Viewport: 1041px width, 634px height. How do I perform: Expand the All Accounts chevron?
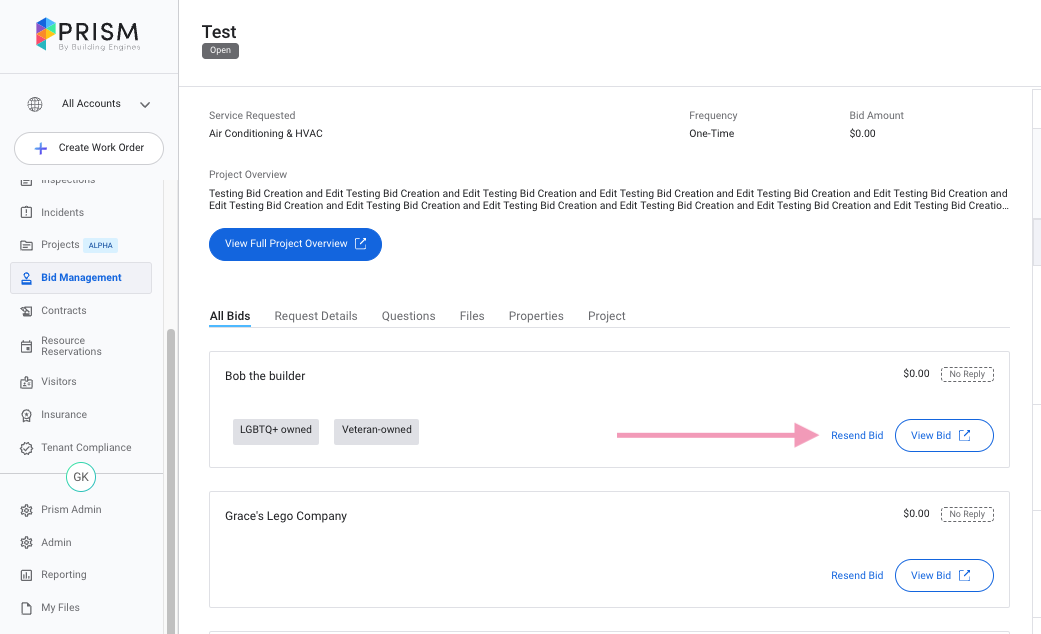click(145, 105)
